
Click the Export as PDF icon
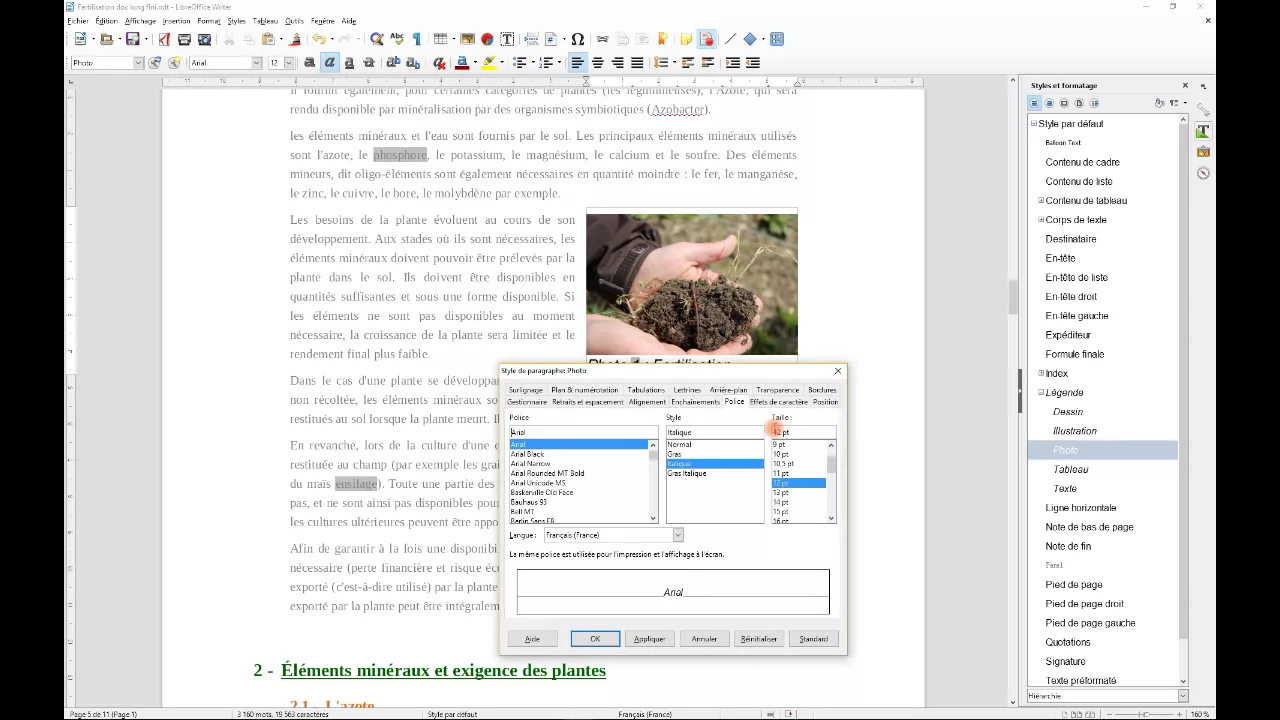pyautogui.click(x=164, y=39)
